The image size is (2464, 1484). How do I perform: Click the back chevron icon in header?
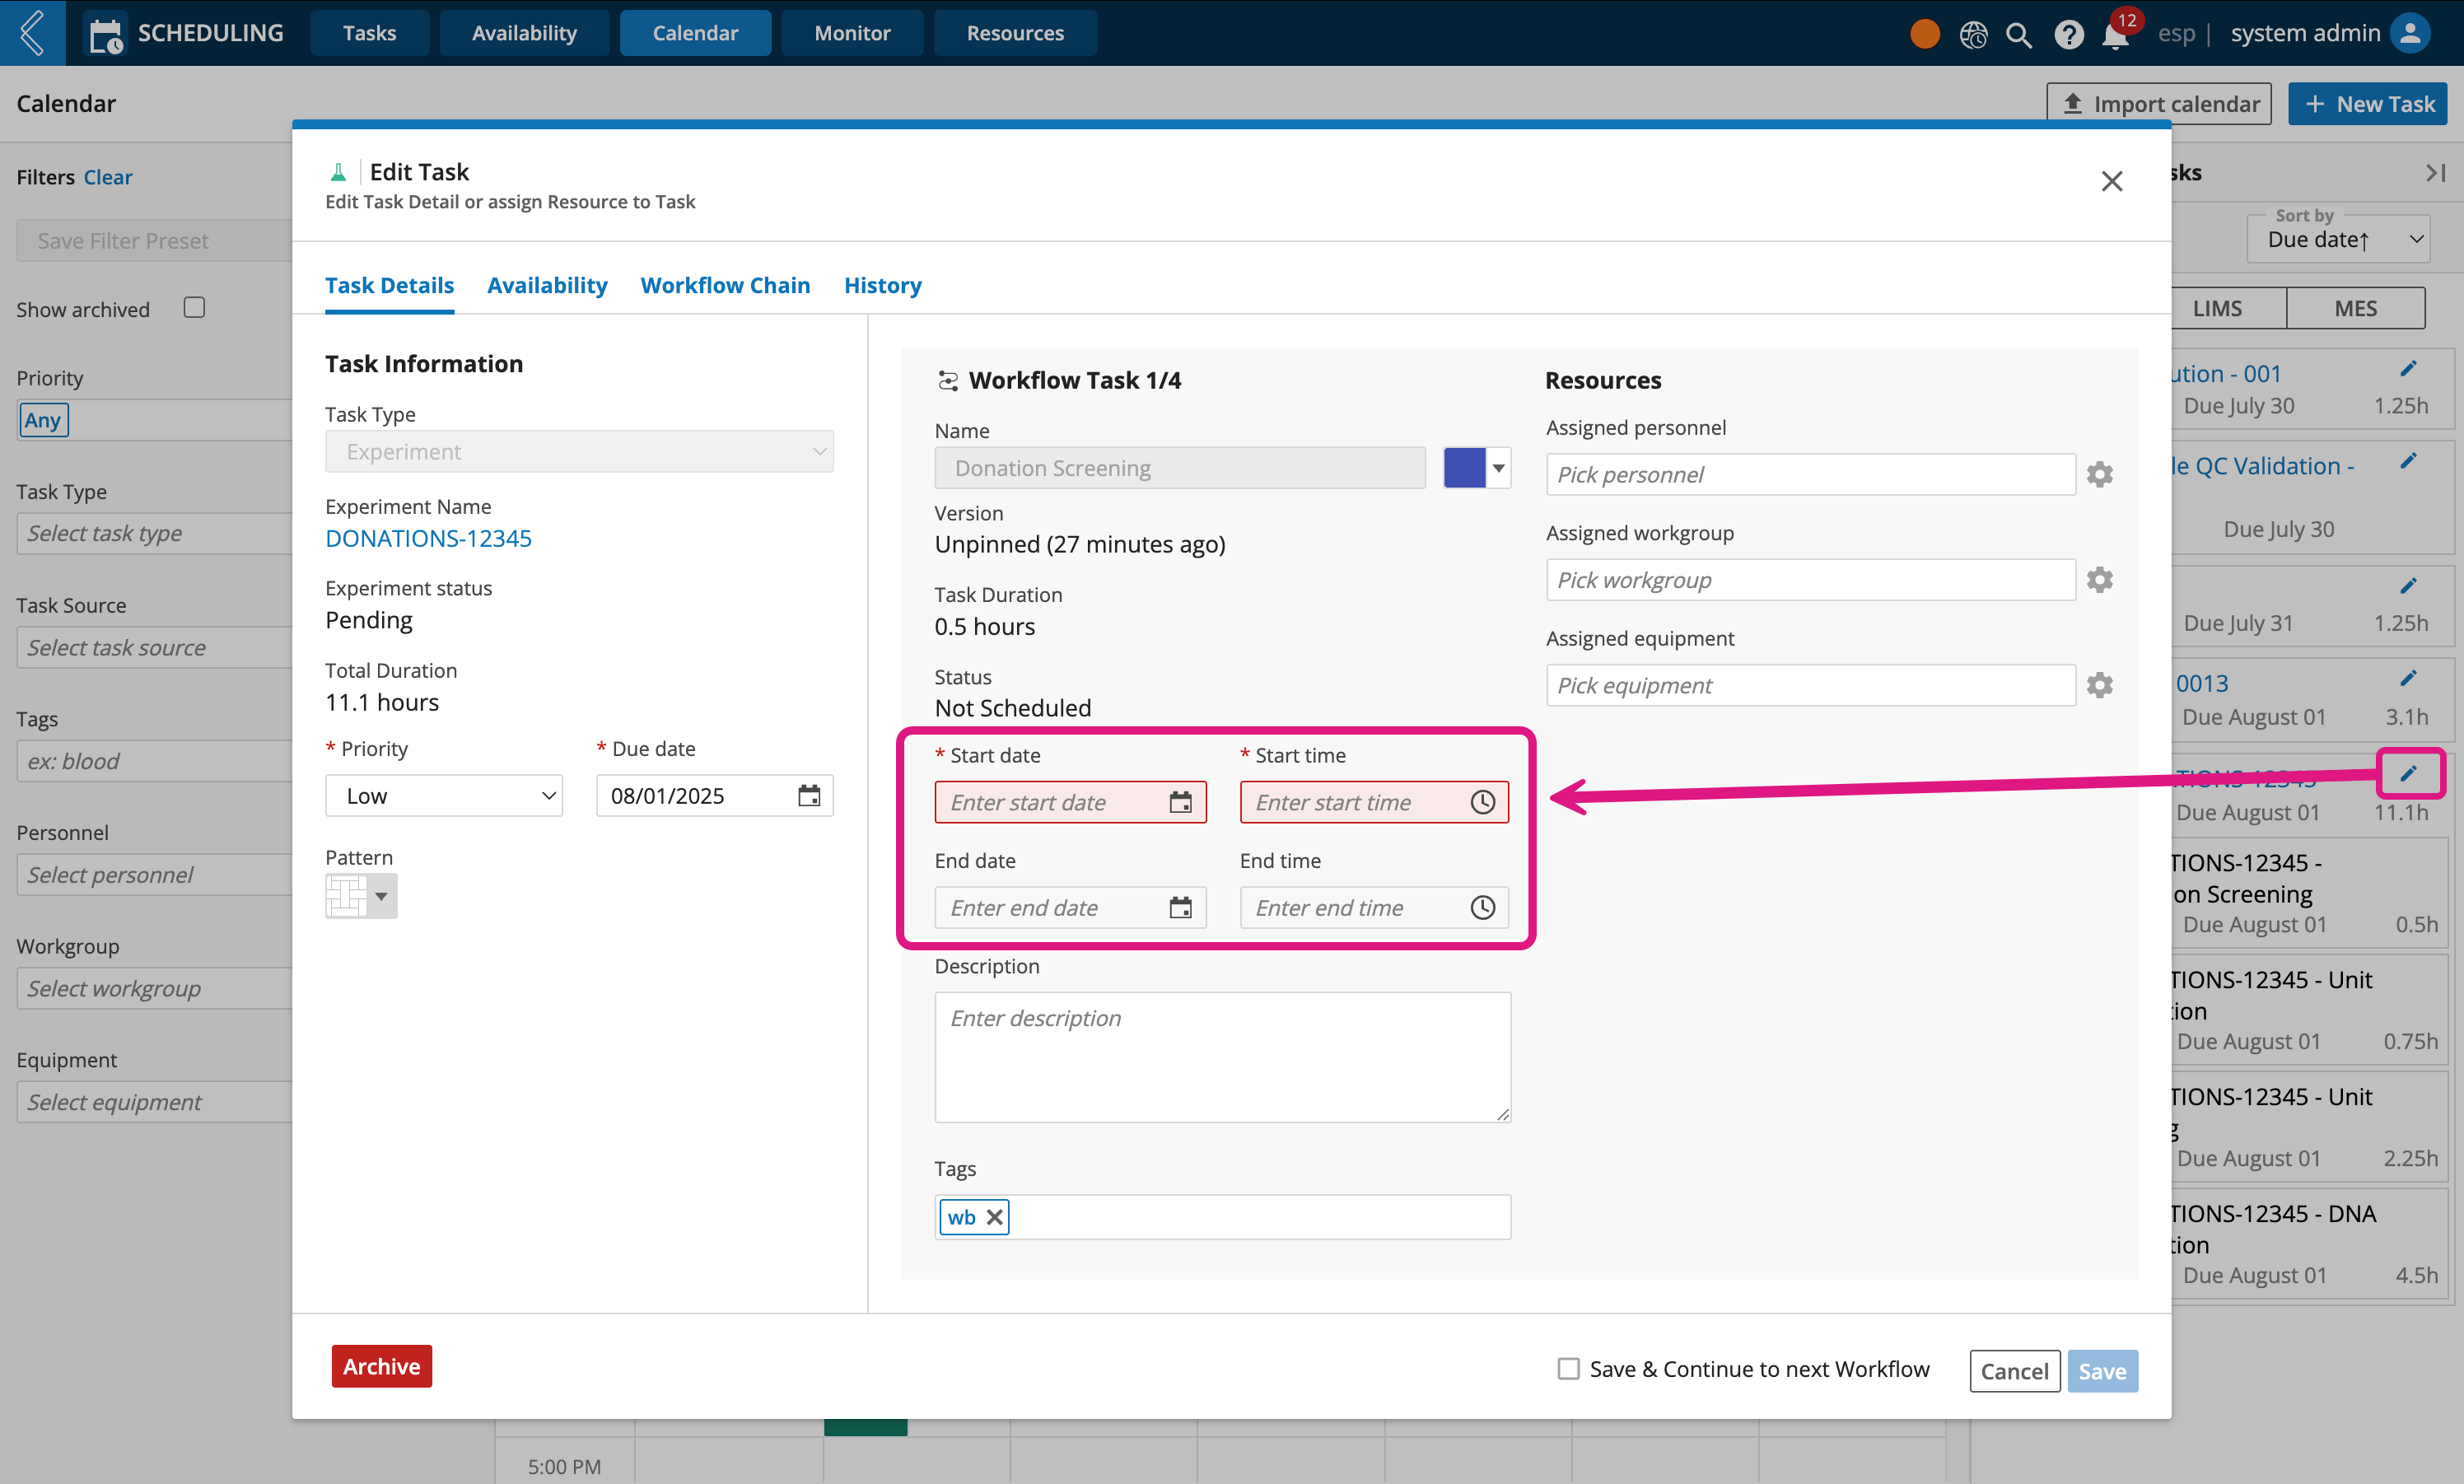(32, 33)
